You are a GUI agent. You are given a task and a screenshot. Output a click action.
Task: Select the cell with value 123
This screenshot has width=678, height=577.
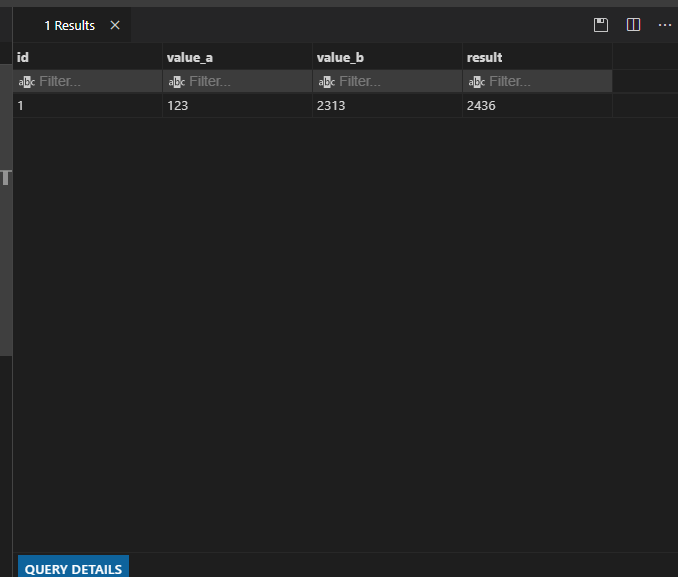237,106
